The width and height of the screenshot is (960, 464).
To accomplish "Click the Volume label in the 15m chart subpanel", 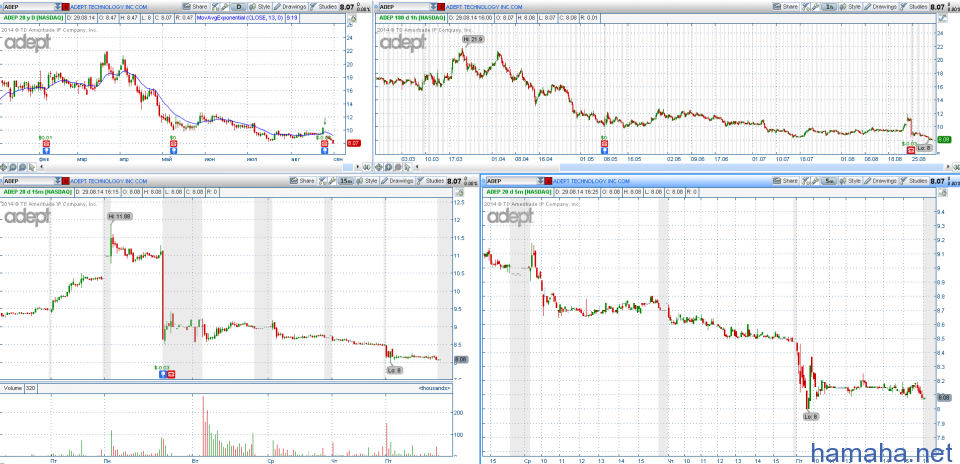I will [x=12, y=388].
